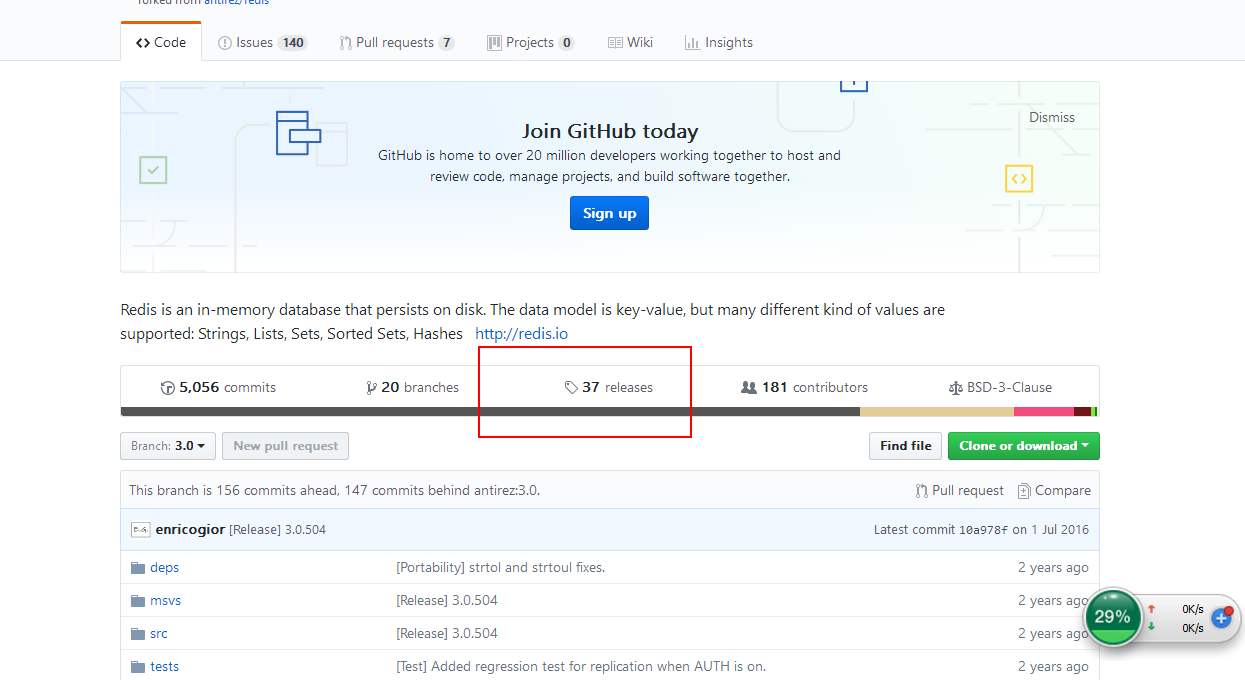Click the Find file button

coord(905,446)
